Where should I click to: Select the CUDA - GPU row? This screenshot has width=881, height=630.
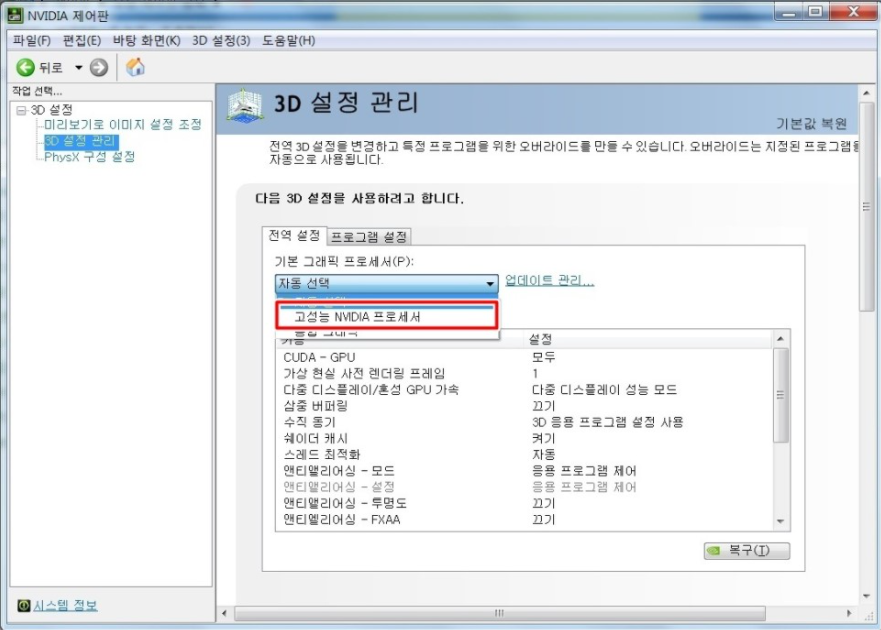524,357
